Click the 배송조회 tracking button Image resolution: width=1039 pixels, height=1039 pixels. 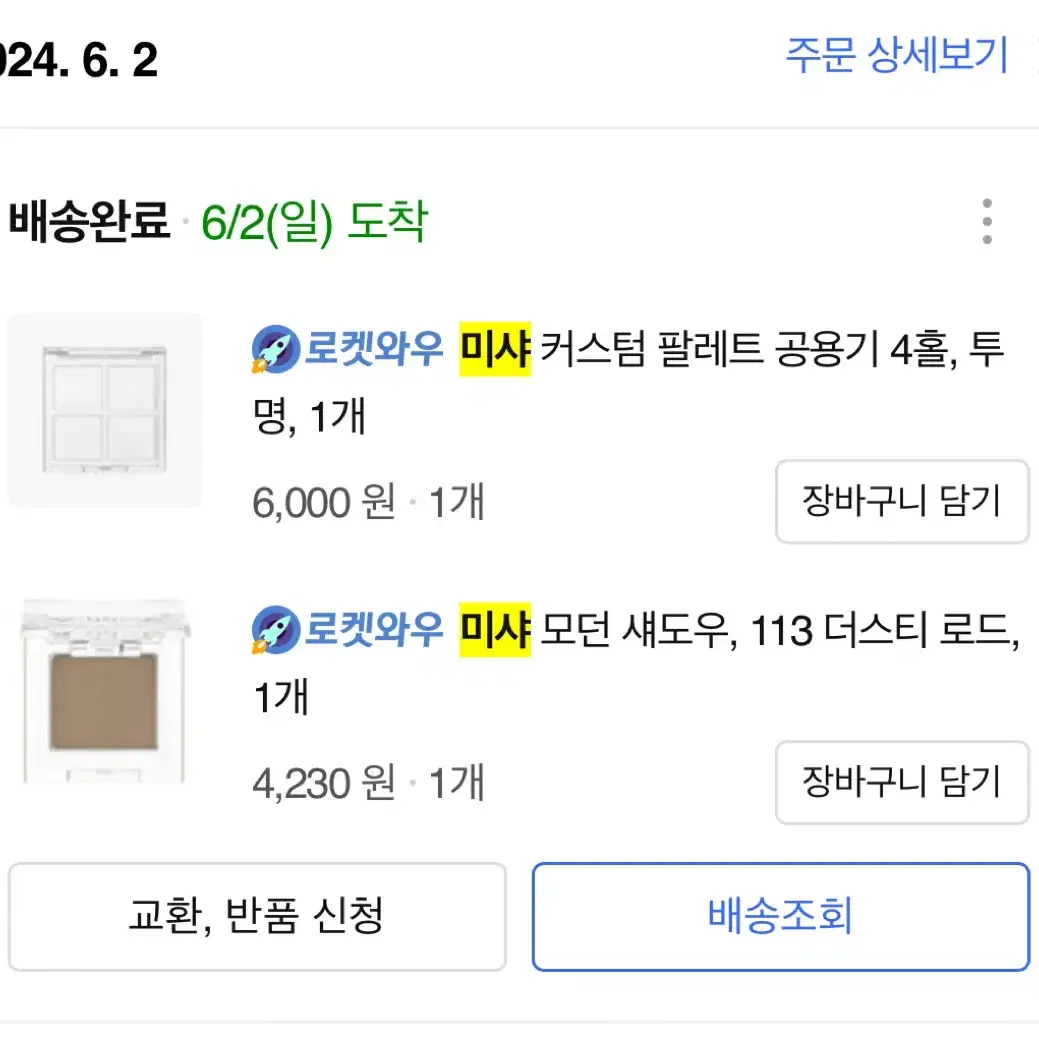click(781, 917)
